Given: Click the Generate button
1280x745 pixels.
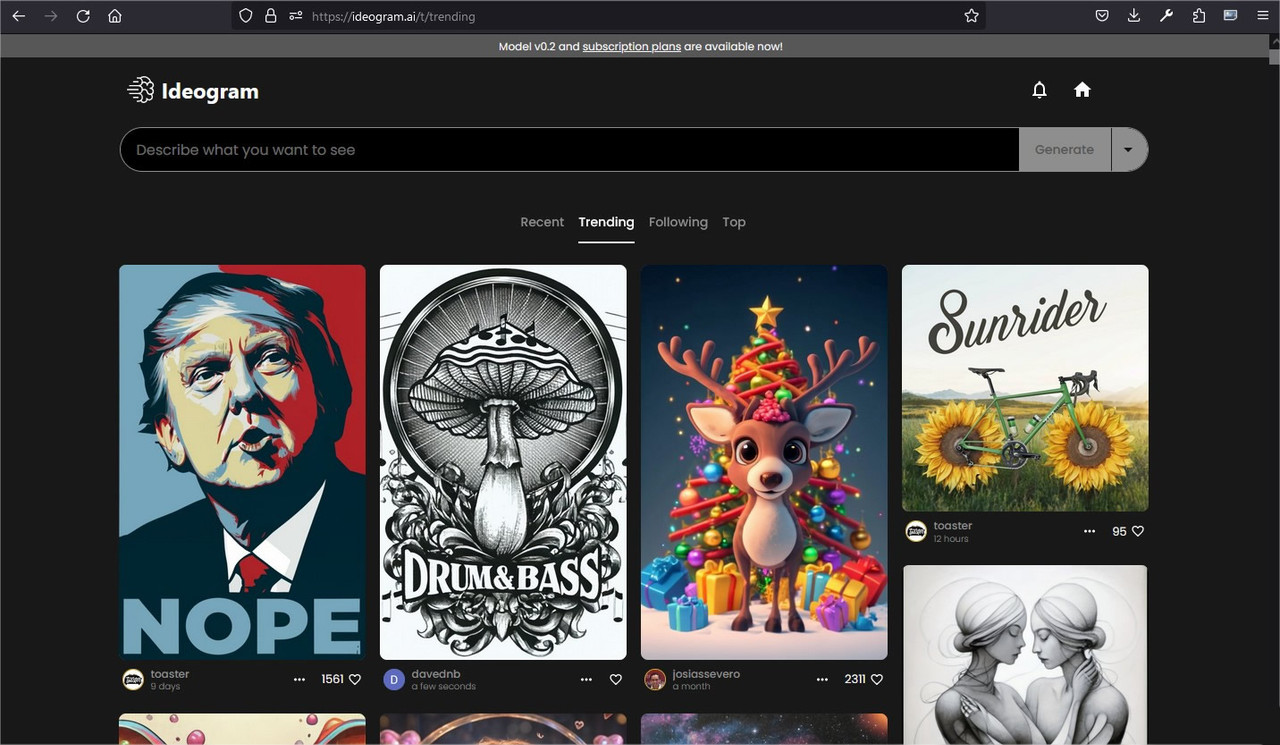Looking at the screenshot, I should pyautogui.click(x=1065, y=150).
